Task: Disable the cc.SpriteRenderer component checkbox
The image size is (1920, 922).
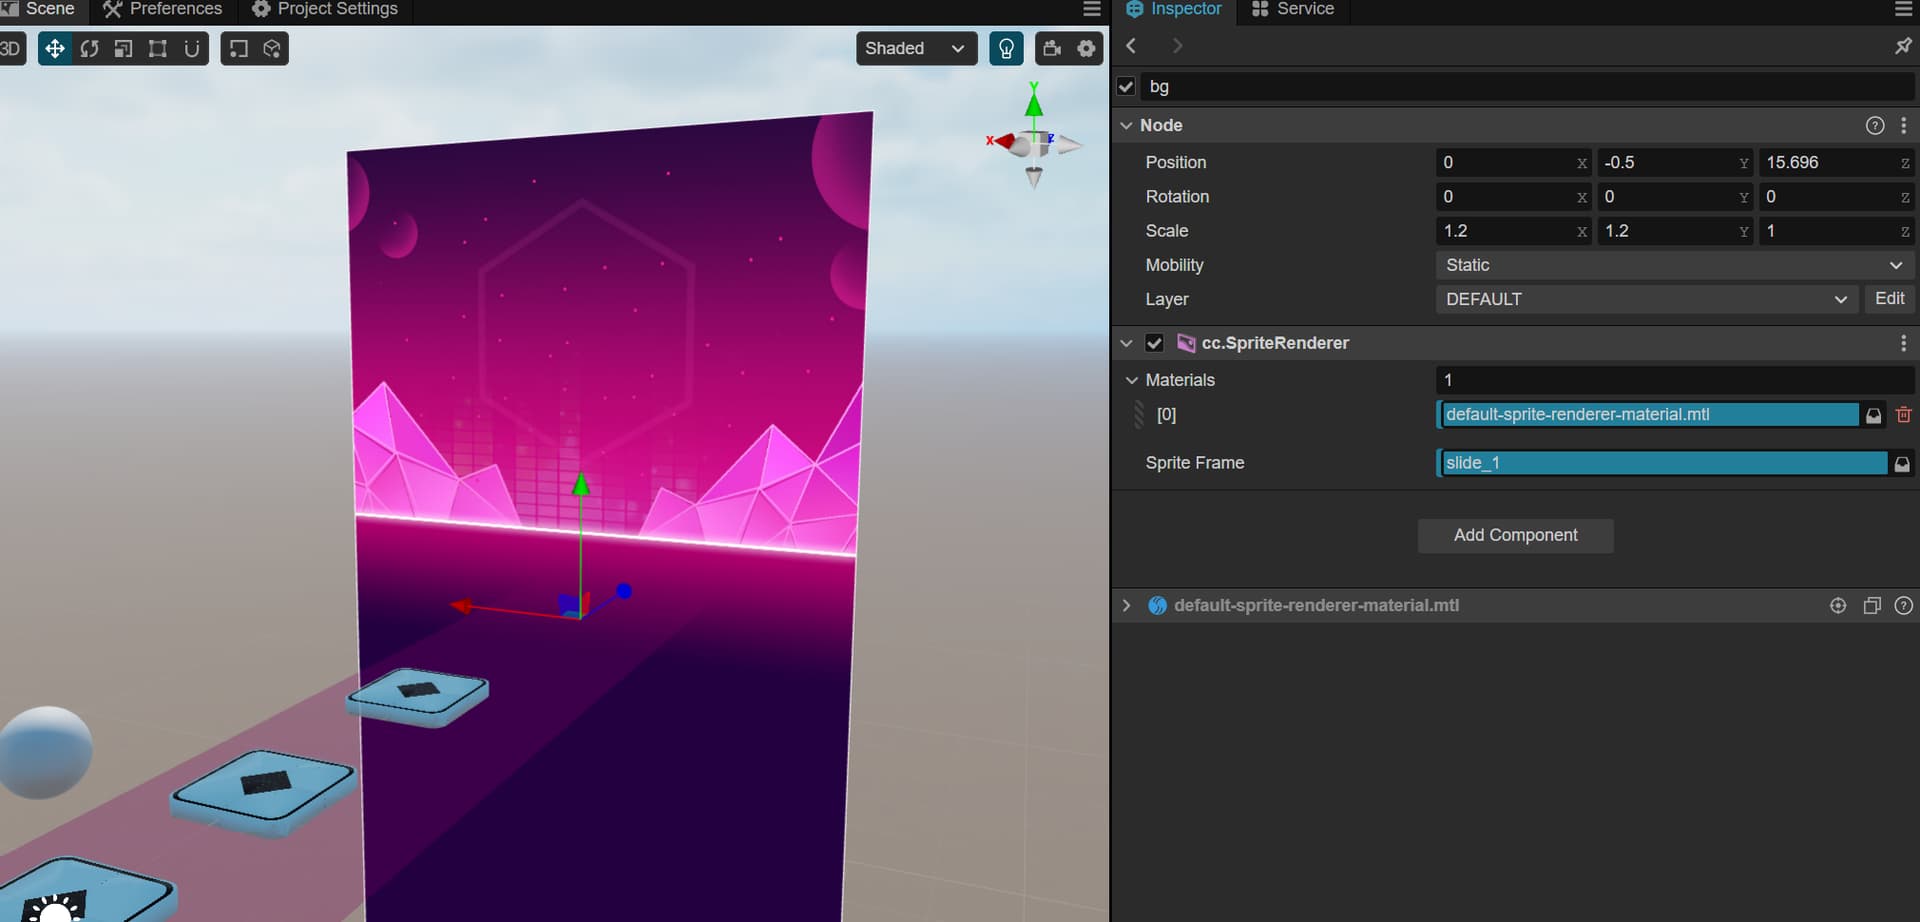Action: [x=1154, y=343]
